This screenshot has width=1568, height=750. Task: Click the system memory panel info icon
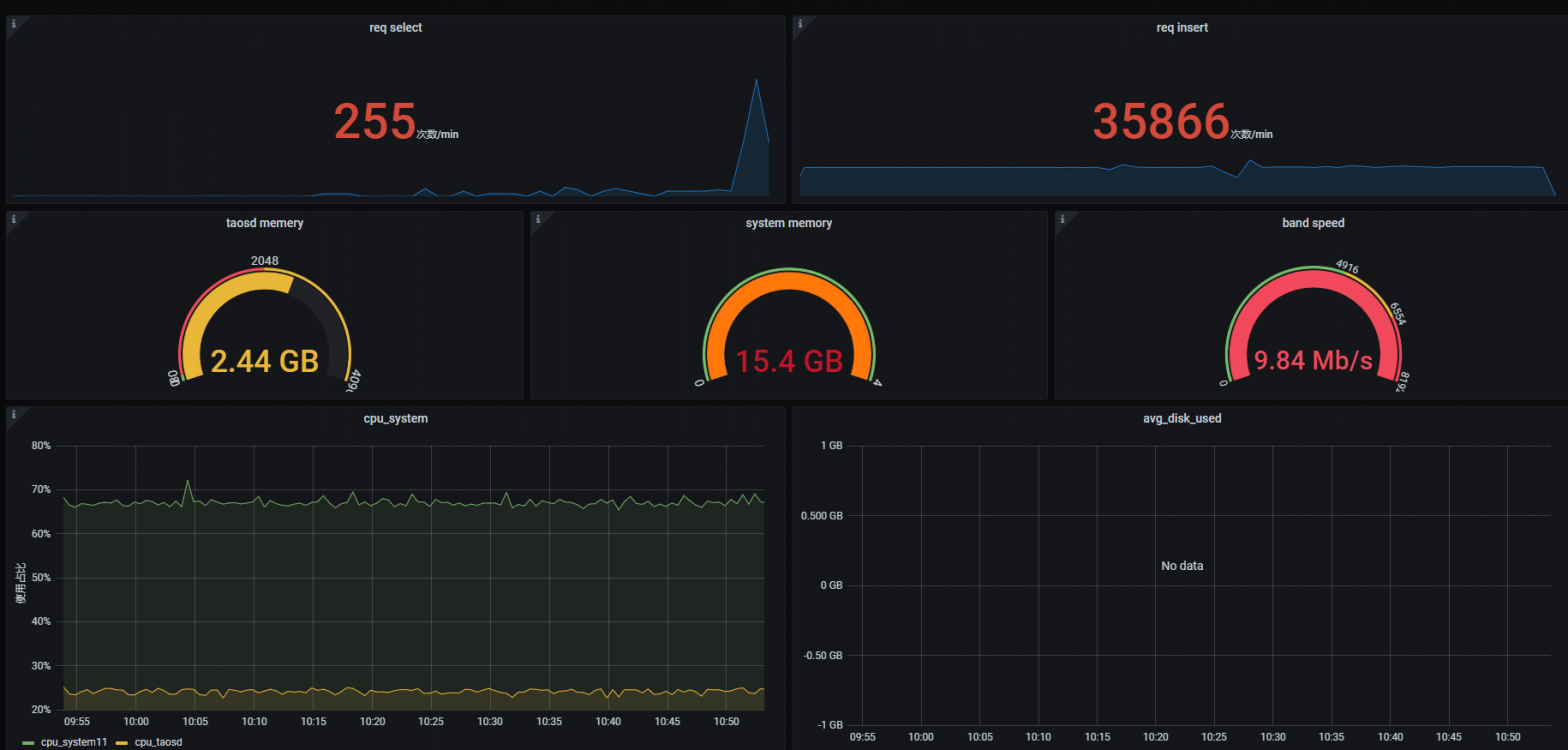537,218
